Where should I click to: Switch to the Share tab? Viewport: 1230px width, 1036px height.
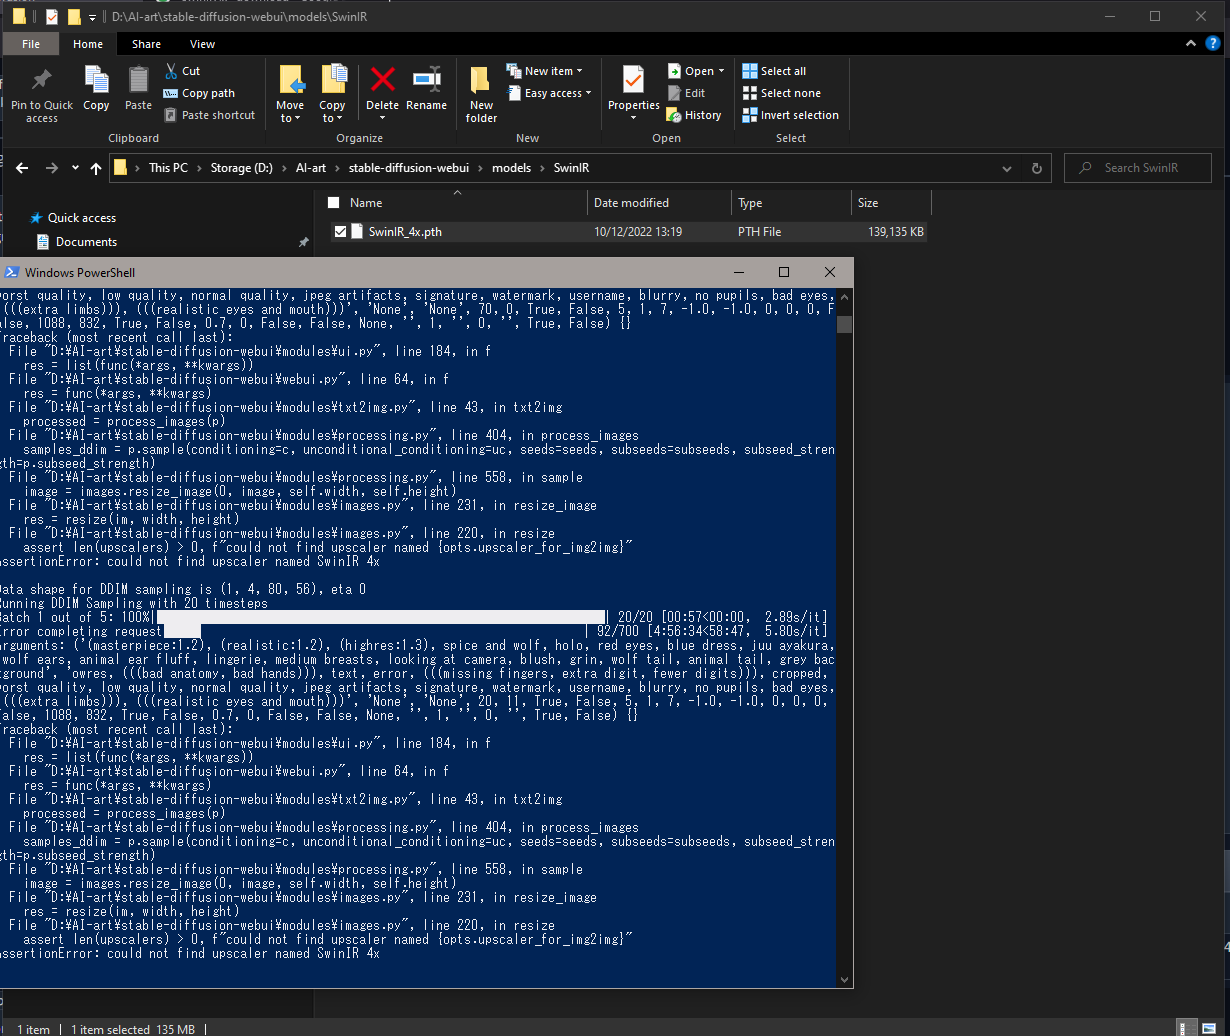146,44
